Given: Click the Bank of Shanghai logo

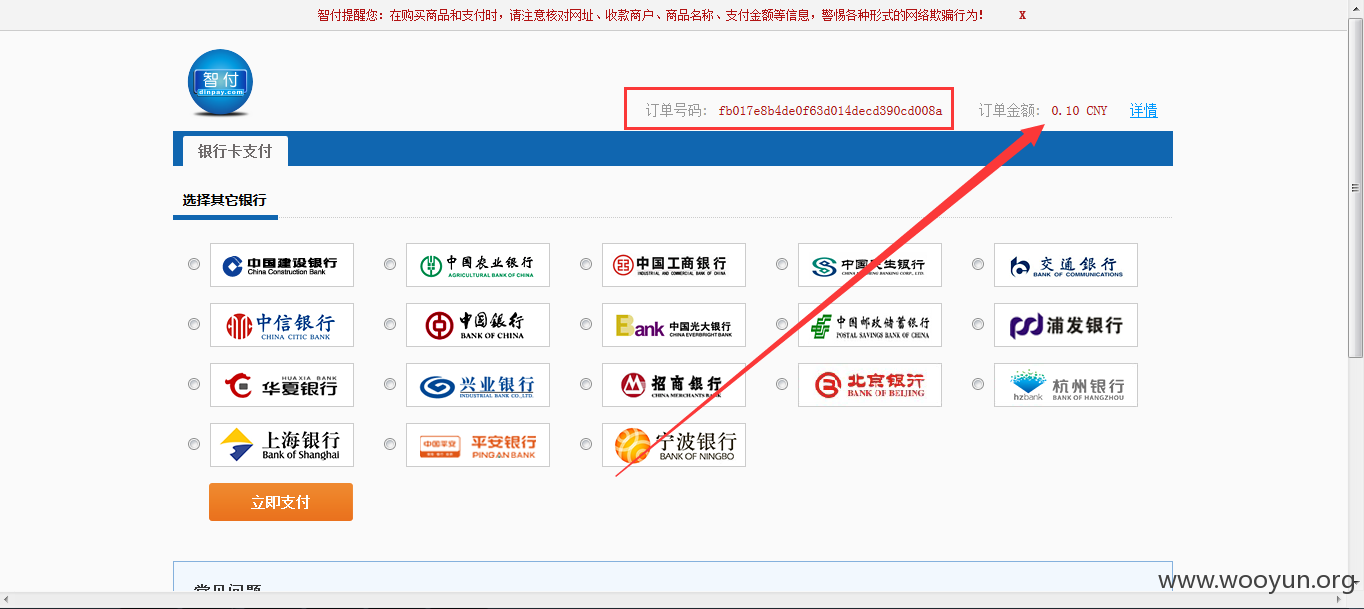Looking at the screenshot, I should point(282,445).
